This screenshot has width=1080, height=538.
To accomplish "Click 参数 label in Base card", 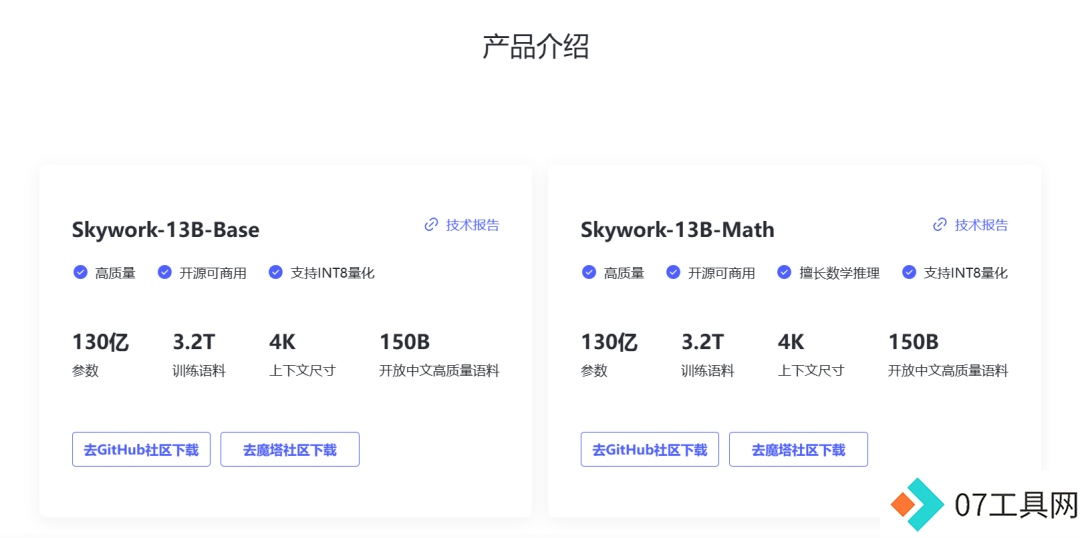I will 85,371.
